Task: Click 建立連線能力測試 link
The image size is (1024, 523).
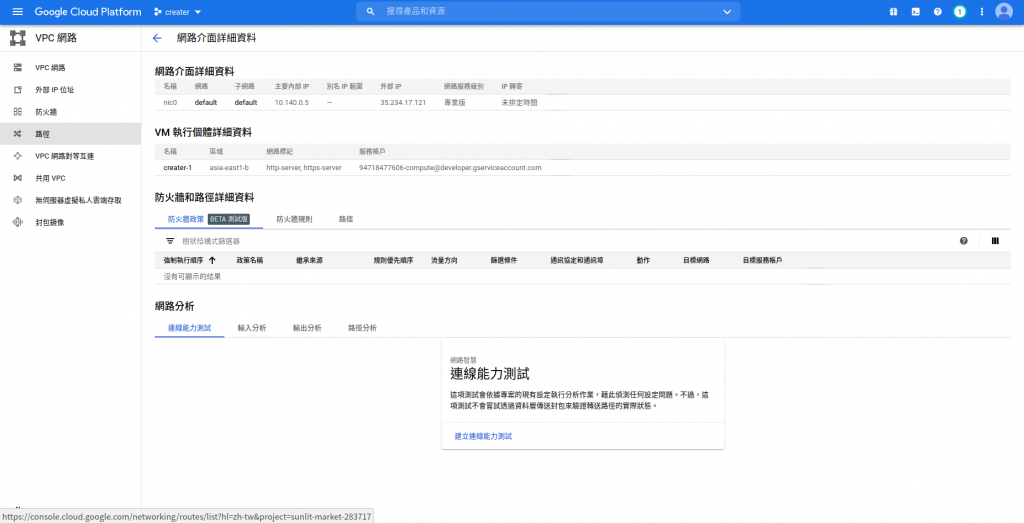Action: tap(483, 436)
